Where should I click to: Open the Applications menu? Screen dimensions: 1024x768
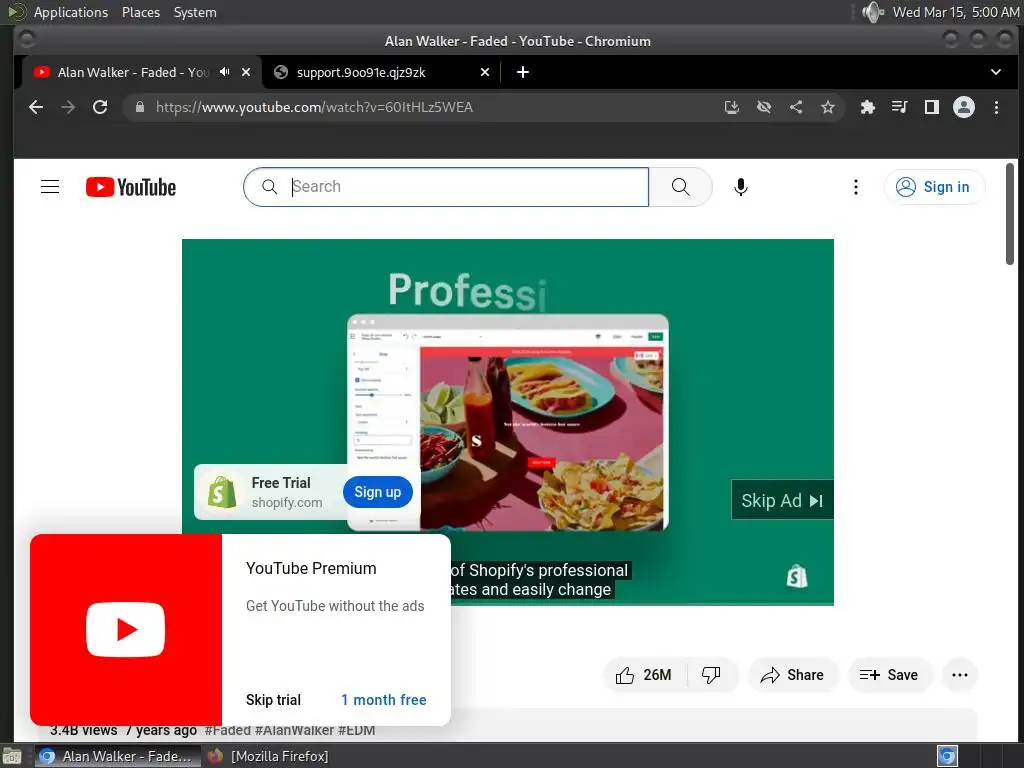pos(71,12)
